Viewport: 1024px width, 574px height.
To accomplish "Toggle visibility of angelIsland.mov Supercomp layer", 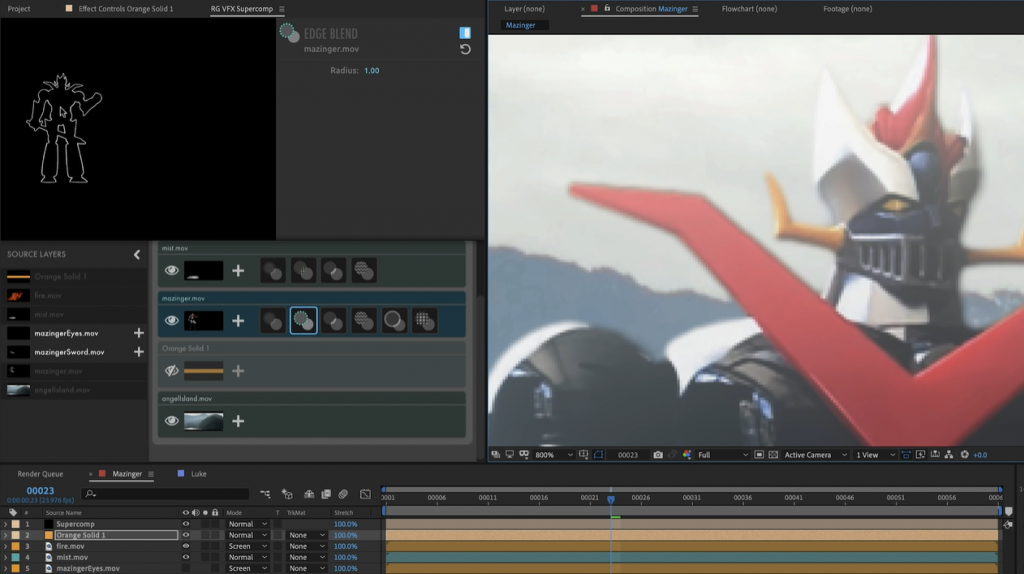I will click(172, 421).
